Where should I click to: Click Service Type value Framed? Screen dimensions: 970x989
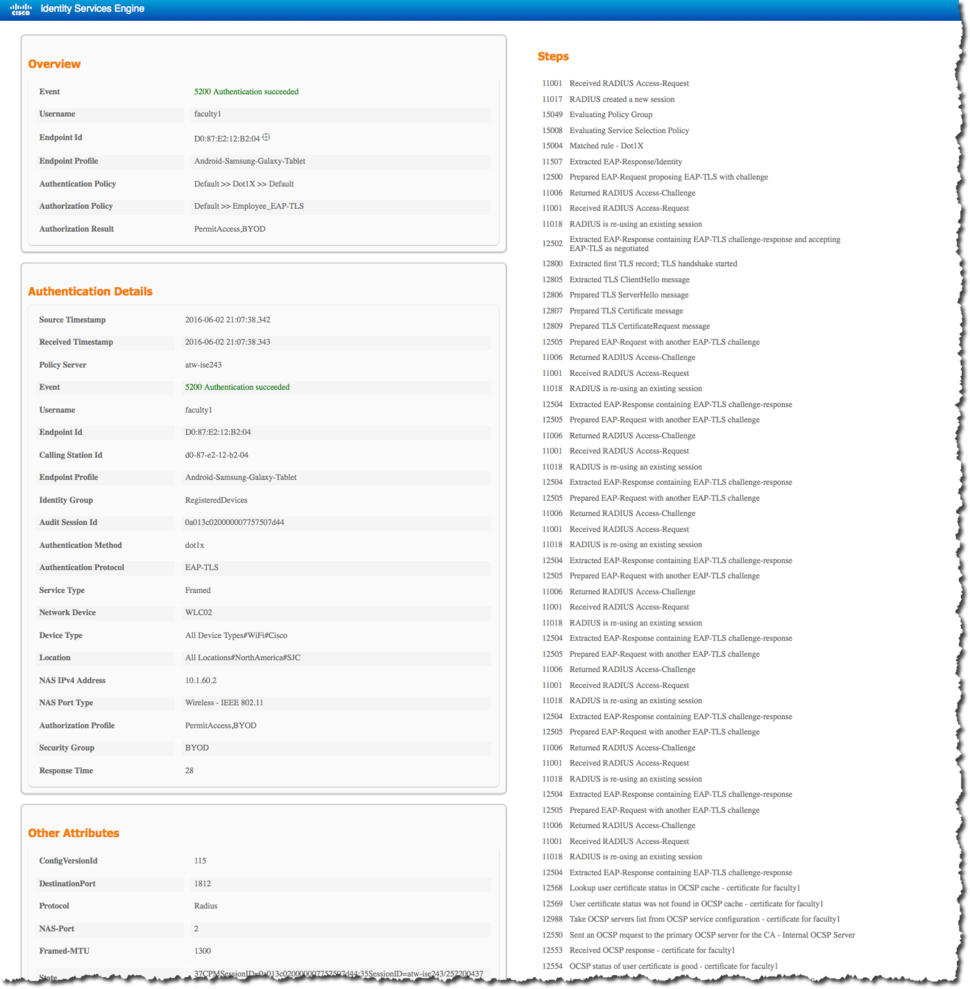point(198,590)
